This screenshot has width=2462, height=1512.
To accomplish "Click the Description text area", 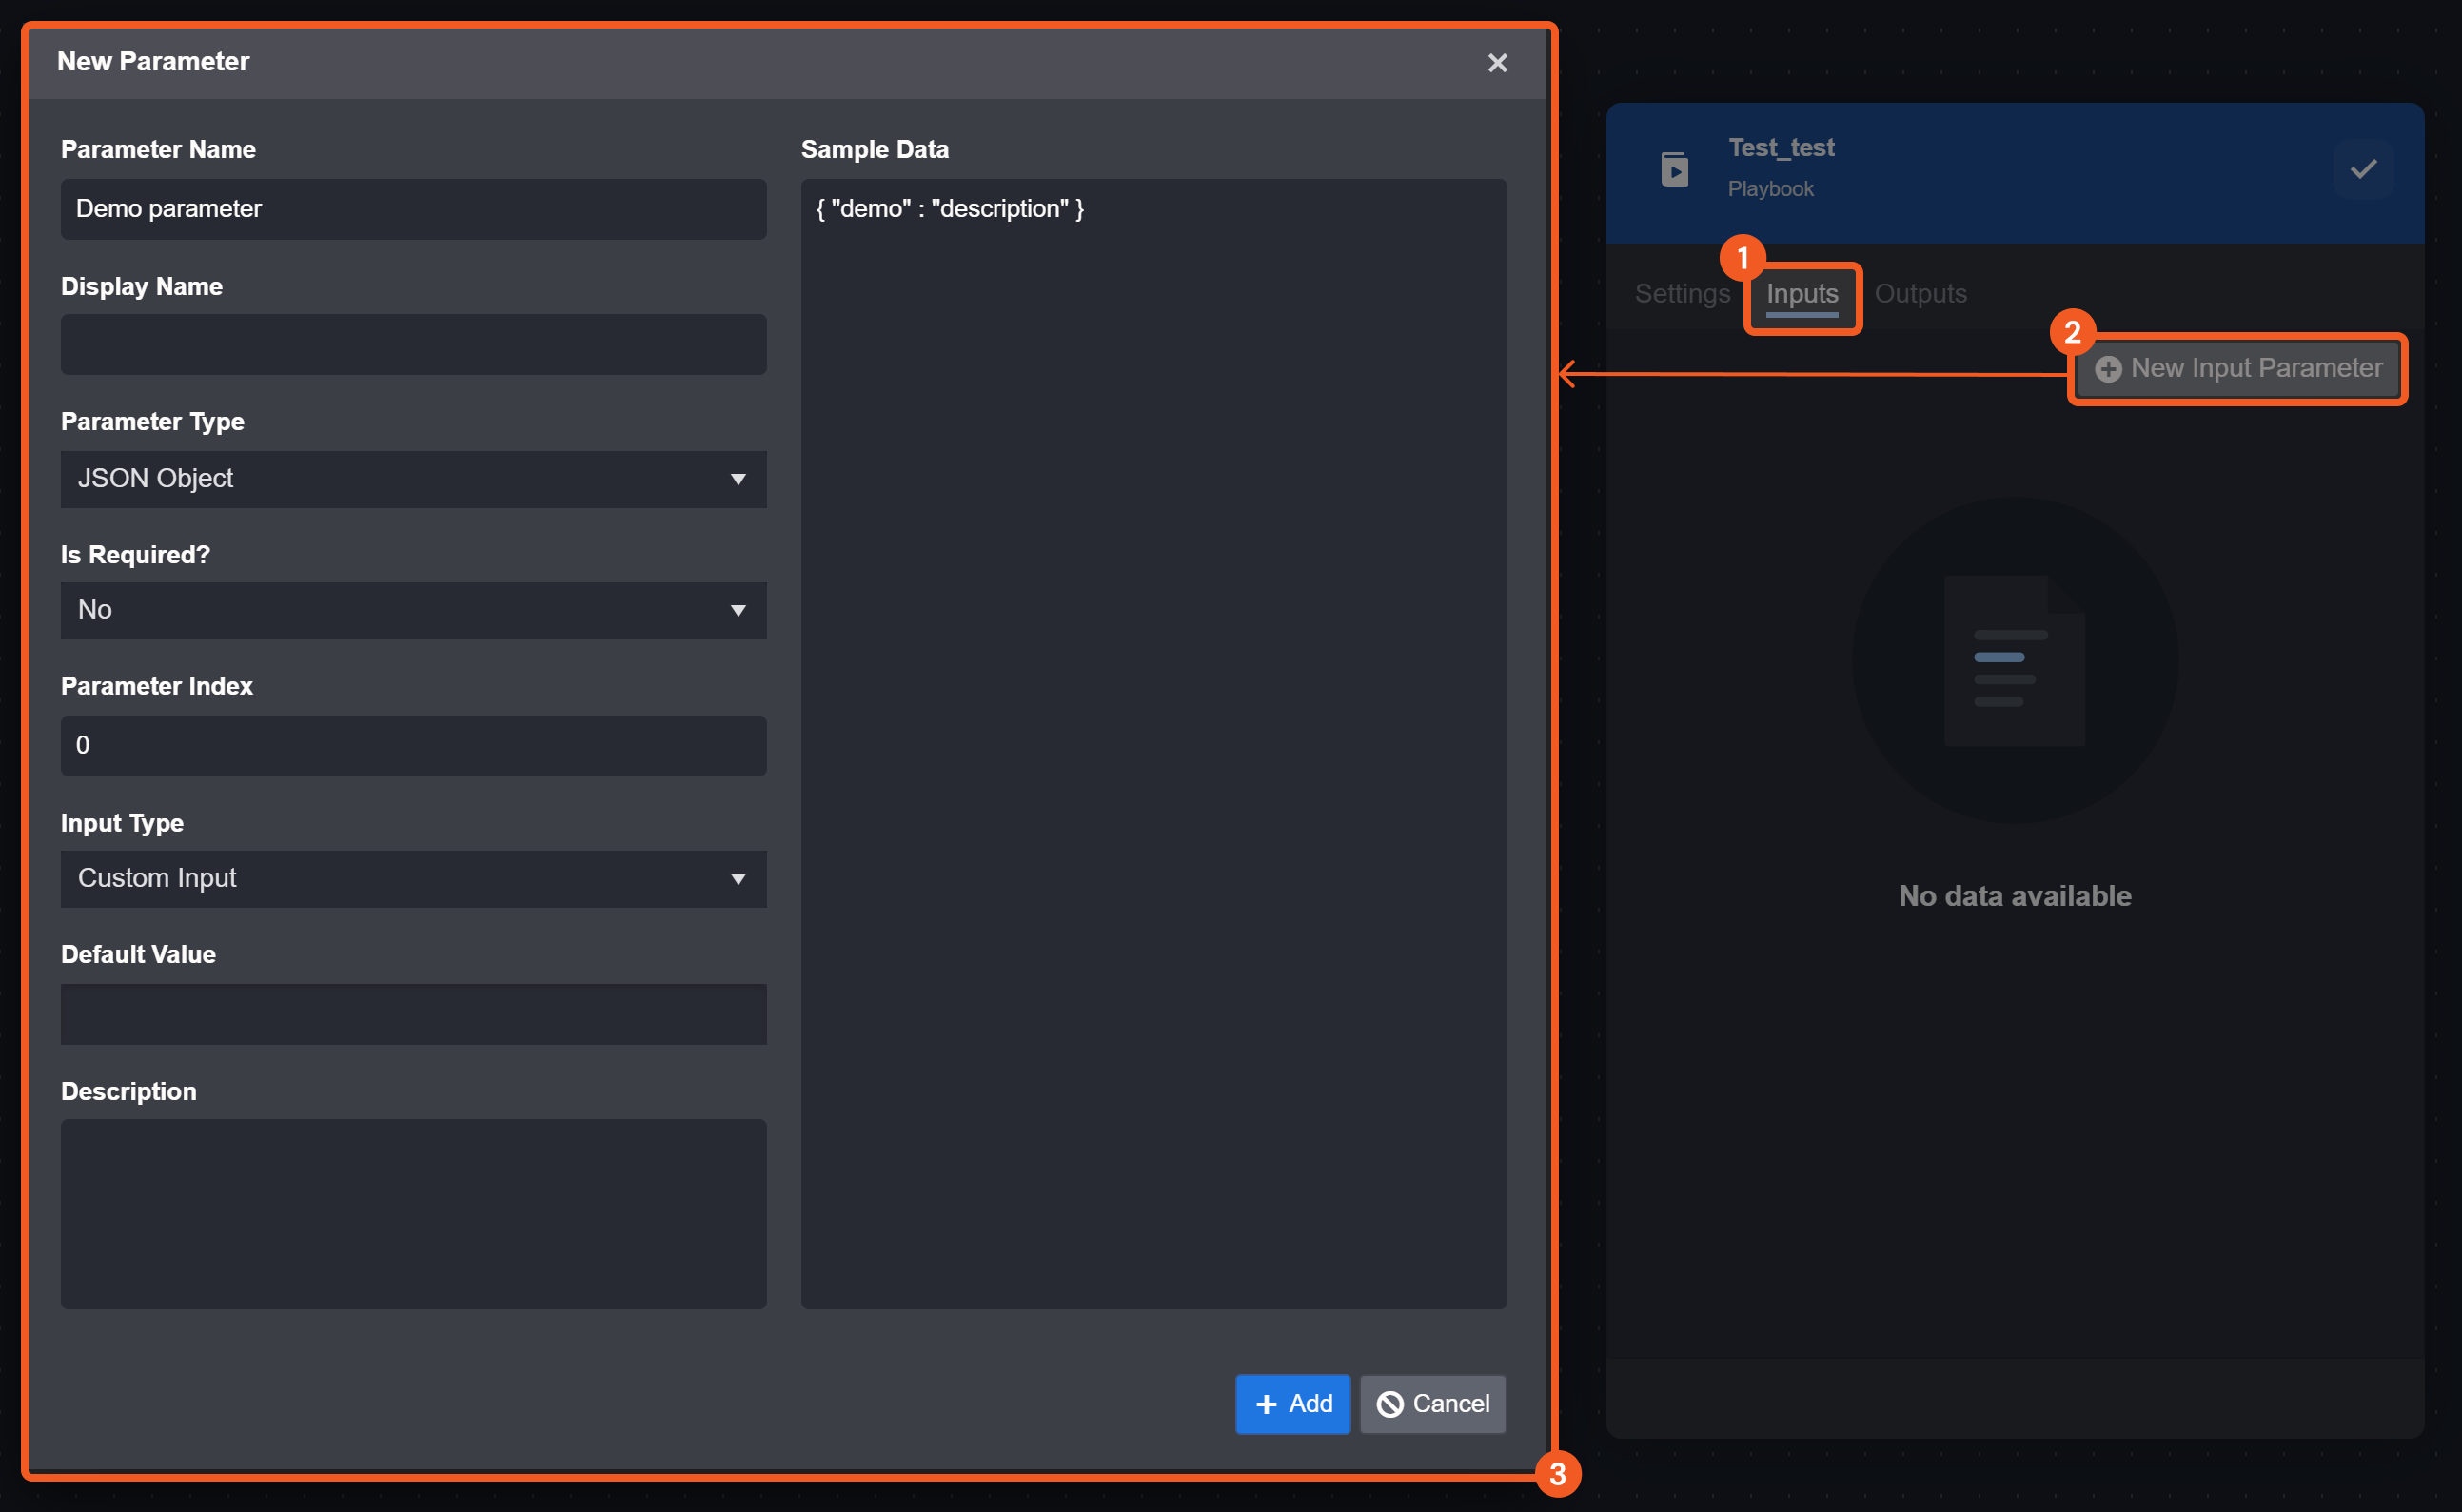I will click(413, 1213).
